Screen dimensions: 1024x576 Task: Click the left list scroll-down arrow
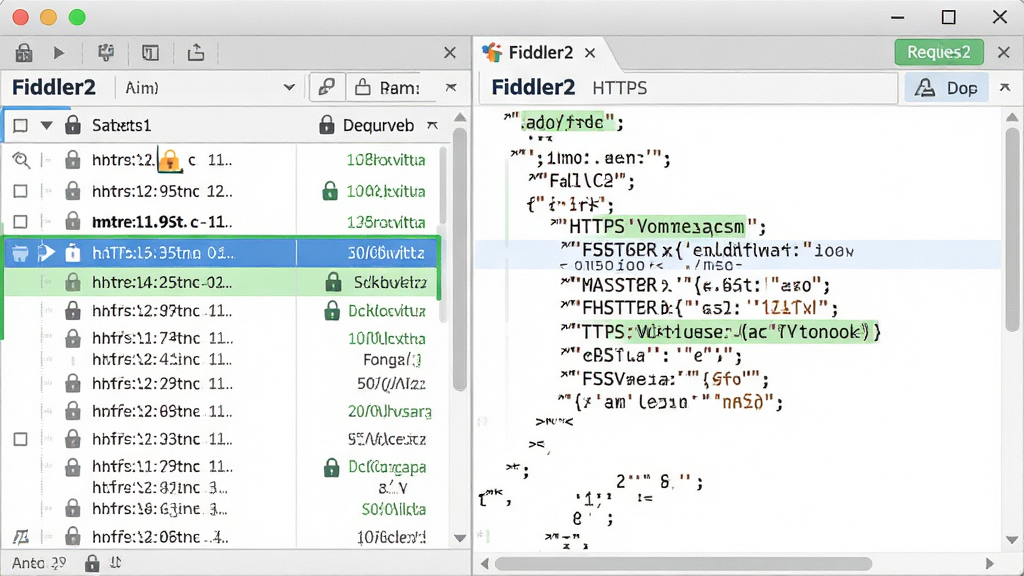[460, 539]
